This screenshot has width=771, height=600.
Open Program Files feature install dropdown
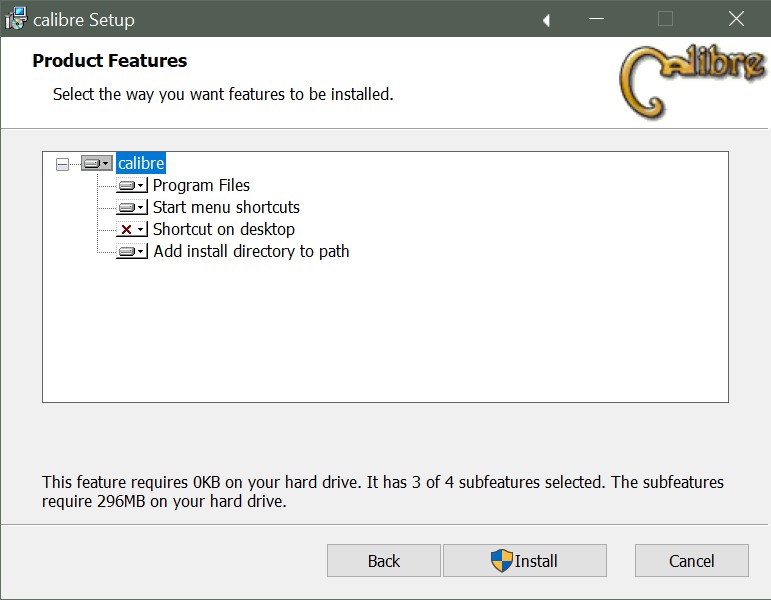pyautogui.click(x=132, y=186)
